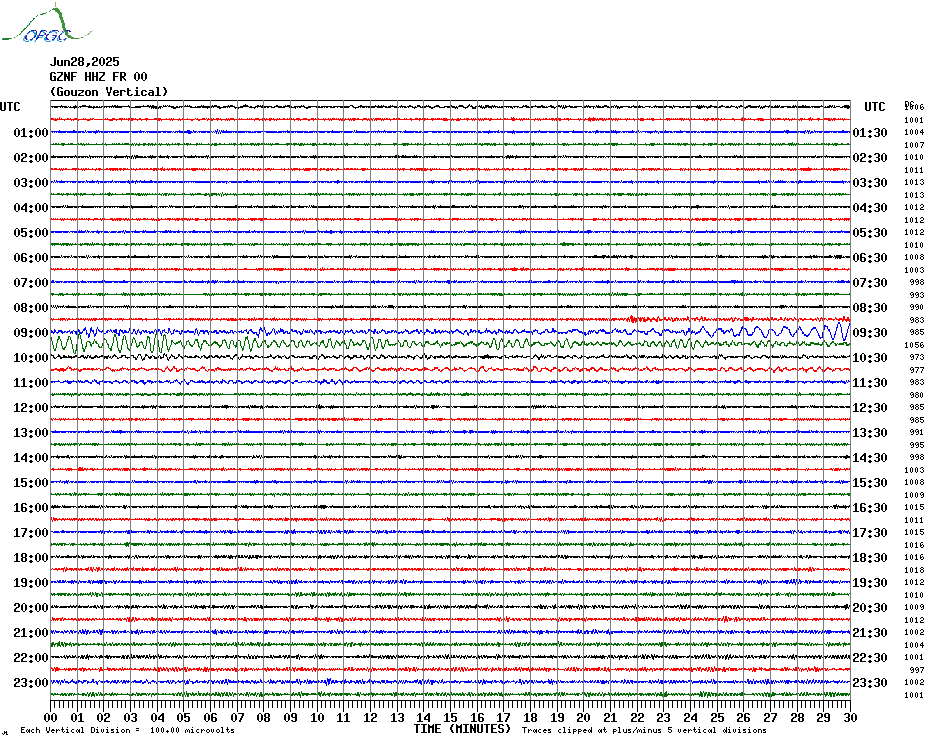Click the OFGC logo at top left
Image resolution: width=930 pixels, height=744 pixels.
(x=46, y=24)
